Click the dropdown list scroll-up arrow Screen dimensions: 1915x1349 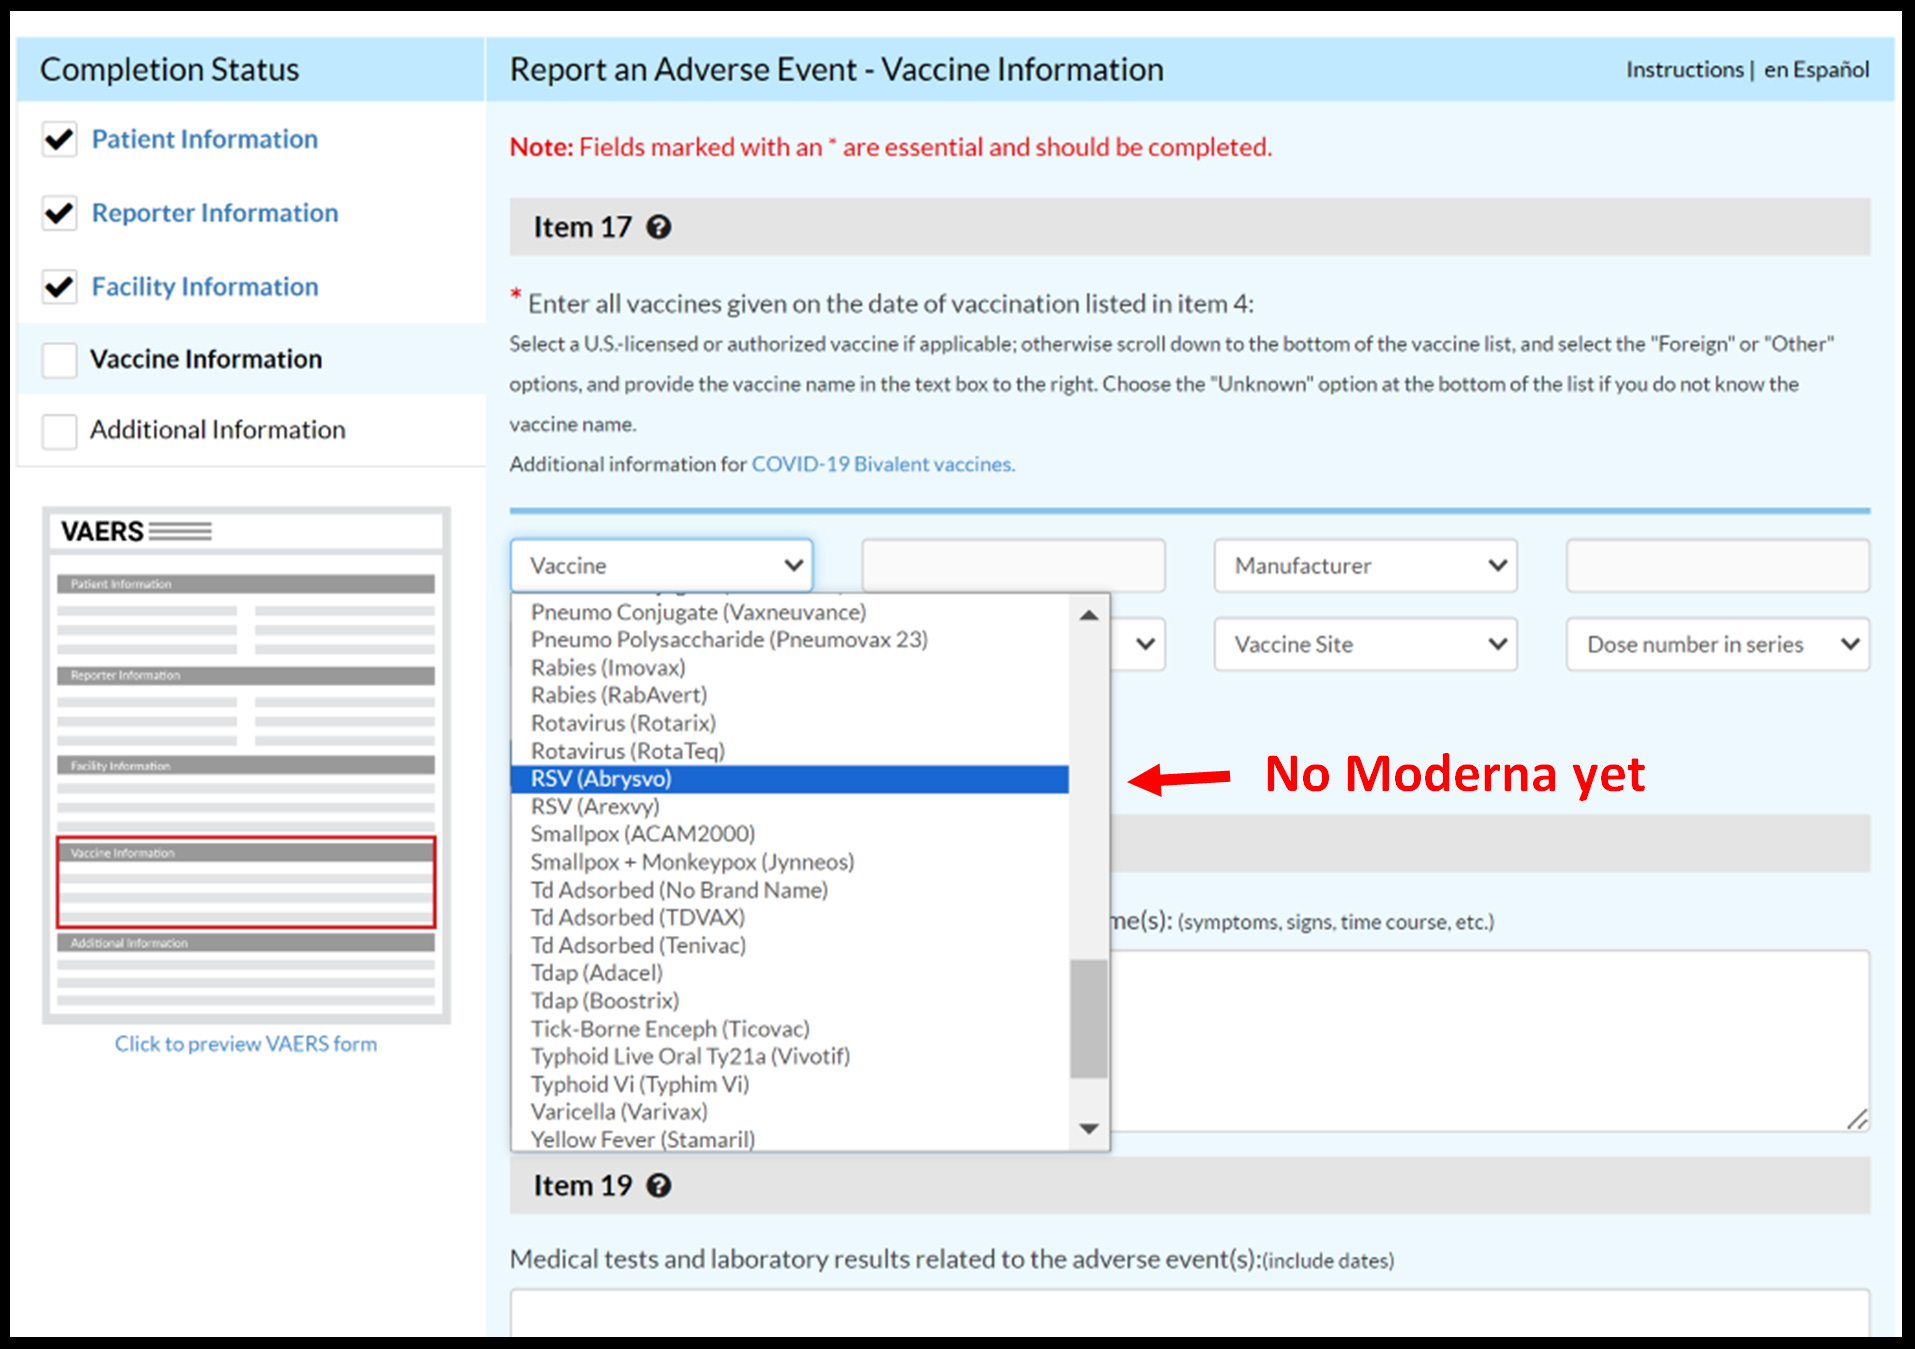1089,615
